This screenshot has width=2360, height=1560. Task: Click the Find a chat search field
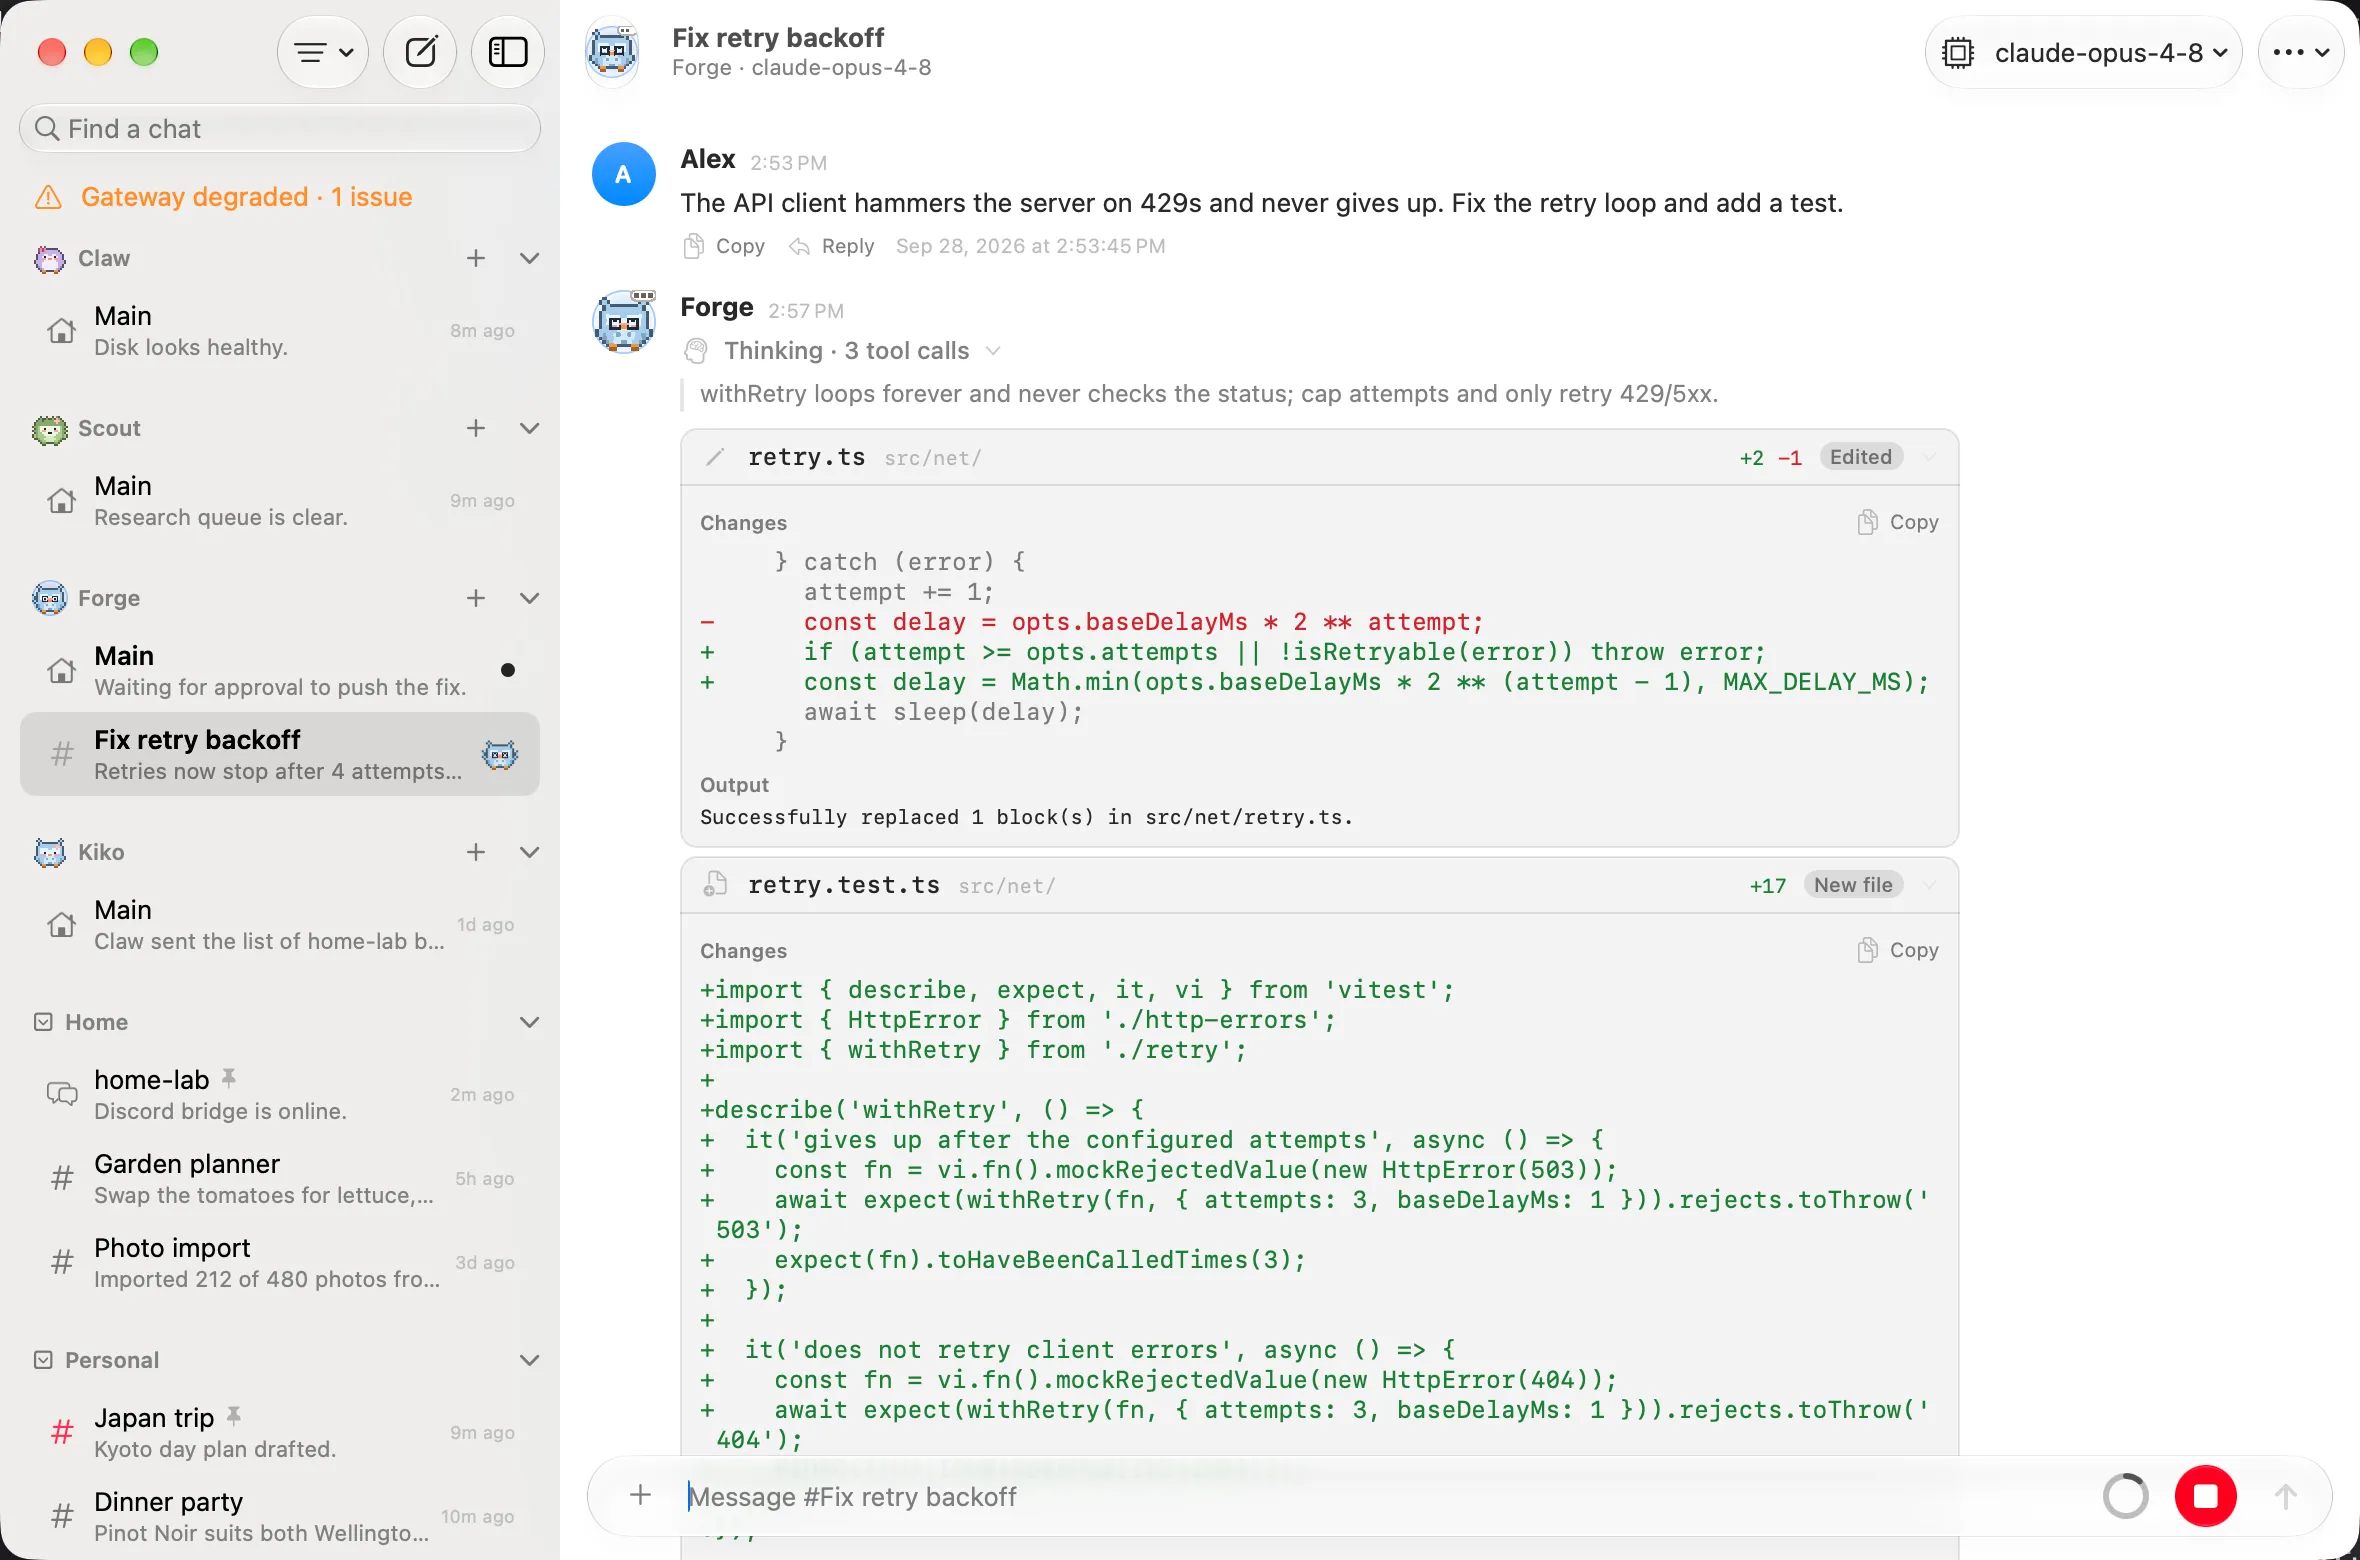[280, 129]
